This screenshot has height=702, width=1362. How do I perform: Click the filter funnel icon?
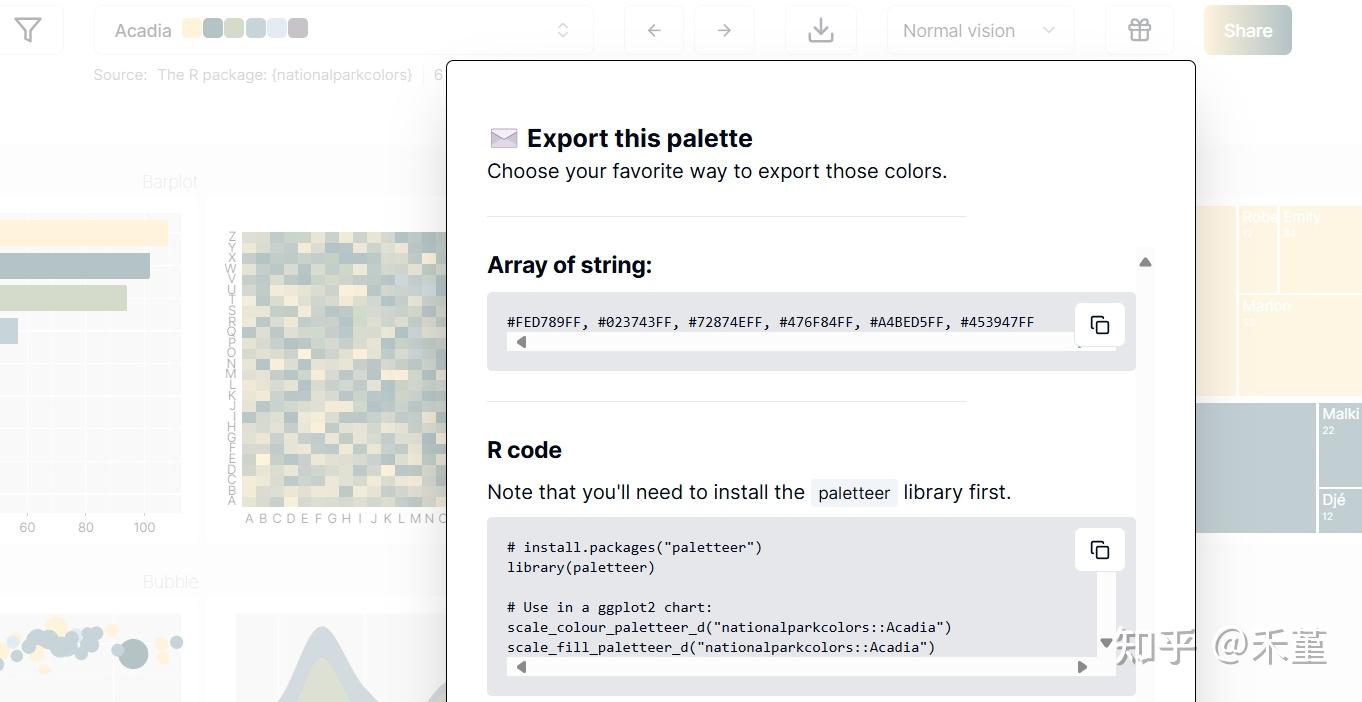click(x=28, y=31)
